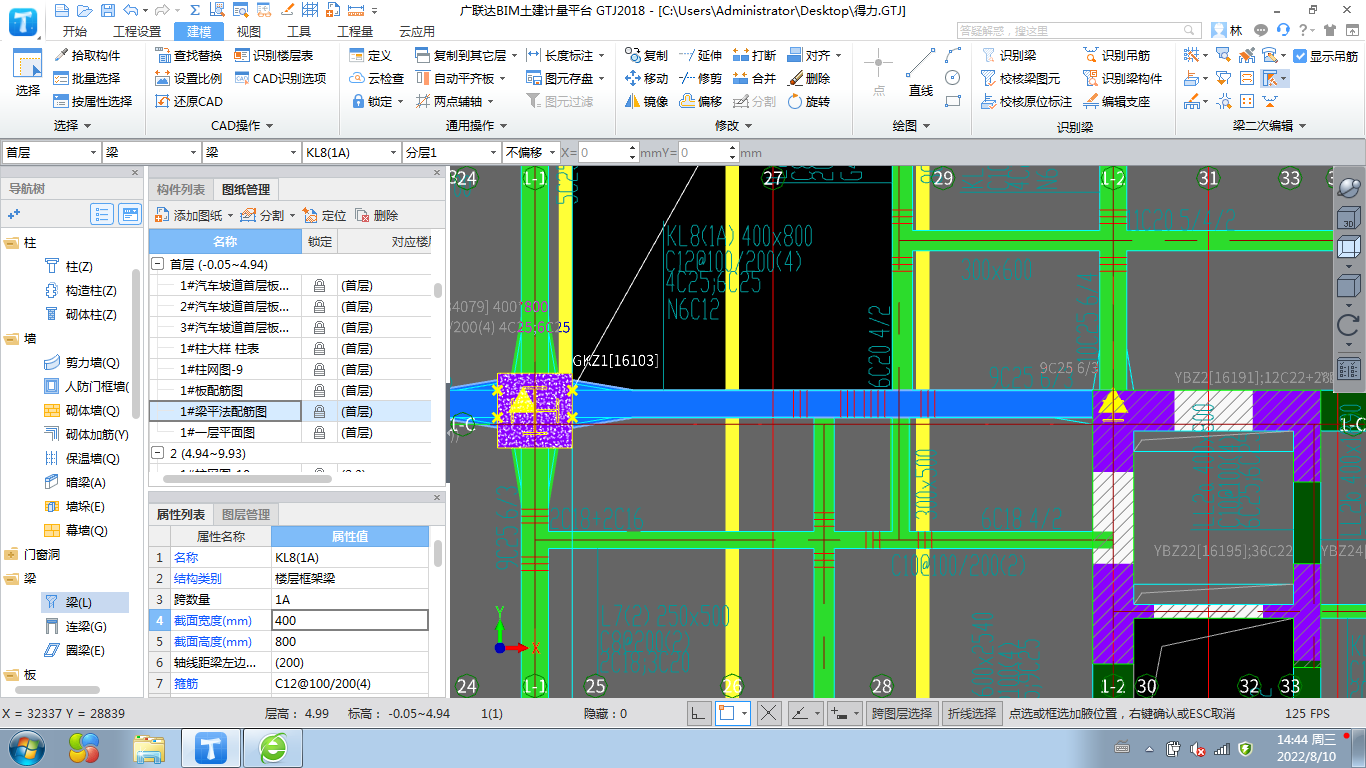
Task: Click the 截面宽度 value field 400
Action: pos(350,620)
